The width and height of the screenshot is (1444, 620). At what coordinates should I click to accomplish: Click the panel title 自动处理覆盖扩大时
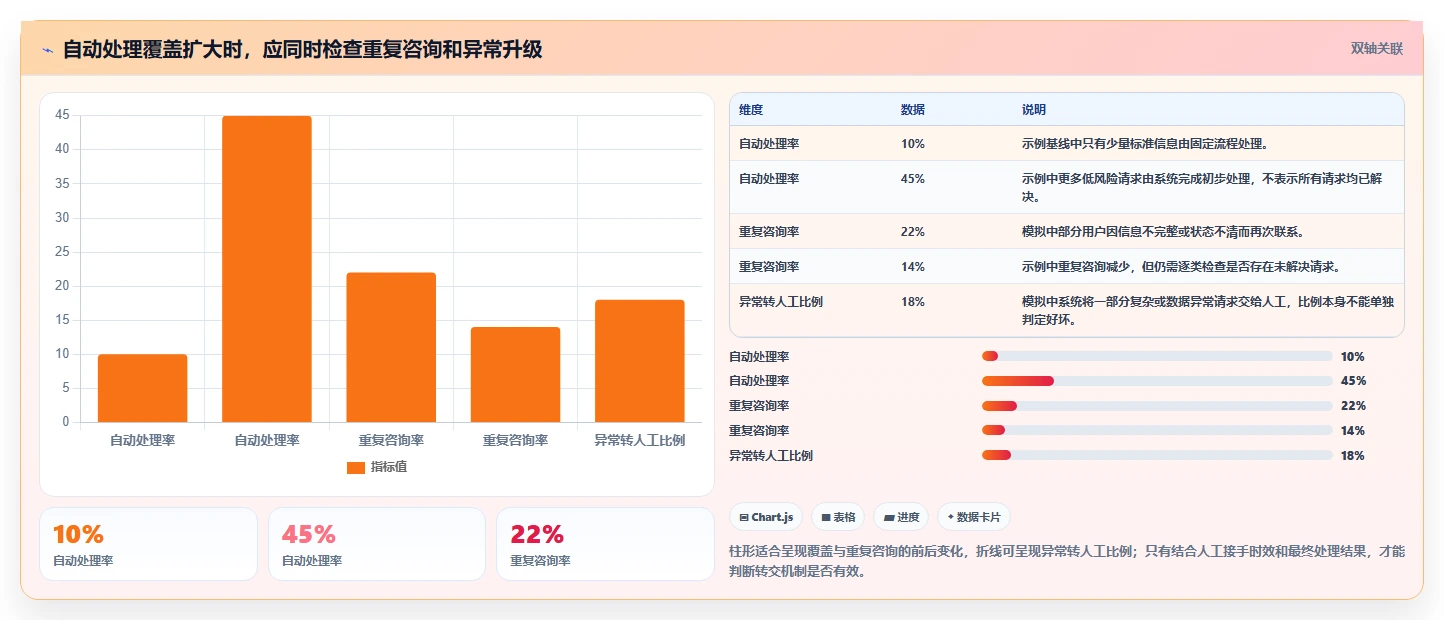coord(303,49)
